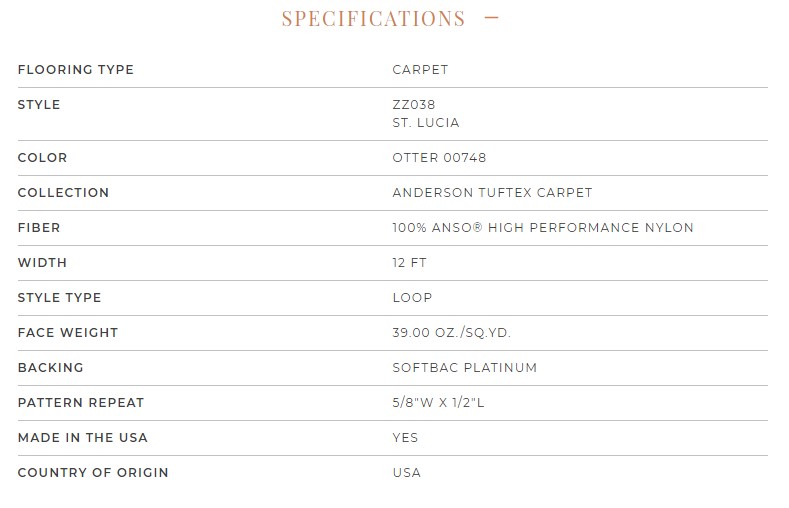This screenshot has width=789, height=508.
Task: Click the 39.00 OZ./SQ.YD. face weight
Action: click(x=451, y=332)
